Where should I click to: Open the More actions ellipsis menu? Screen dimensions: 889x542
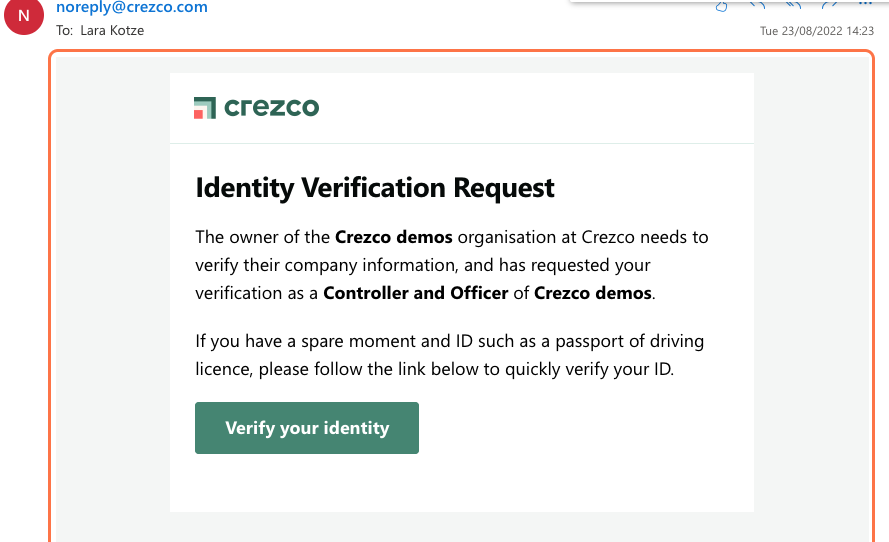(x=865, y=3)
